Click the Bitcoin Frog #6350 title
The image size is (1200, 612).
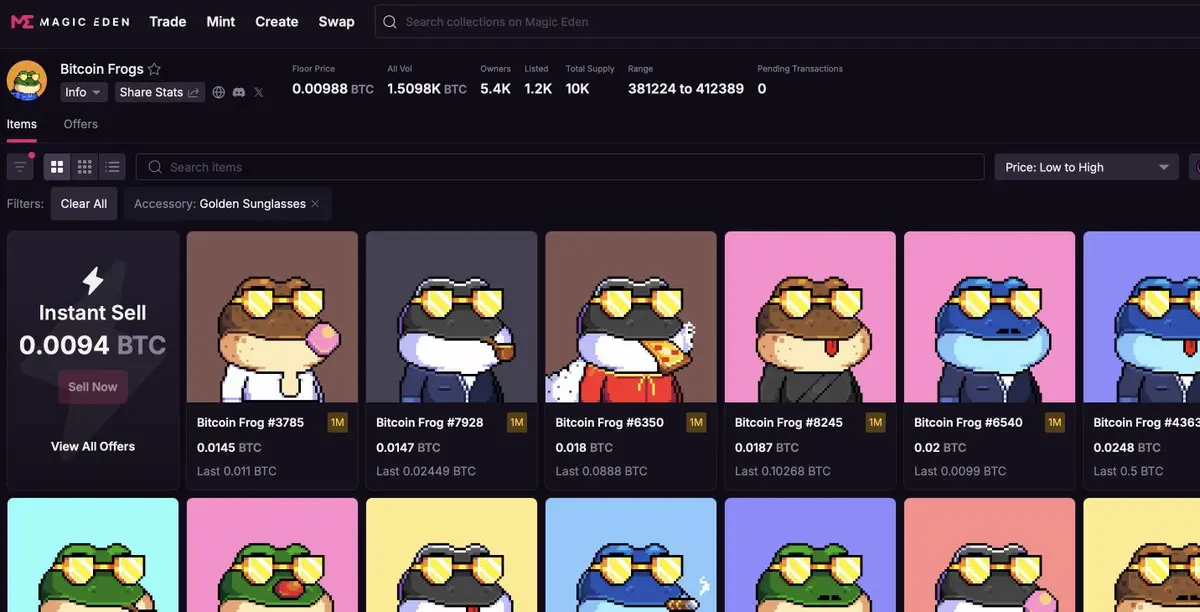tap(609, 423)
